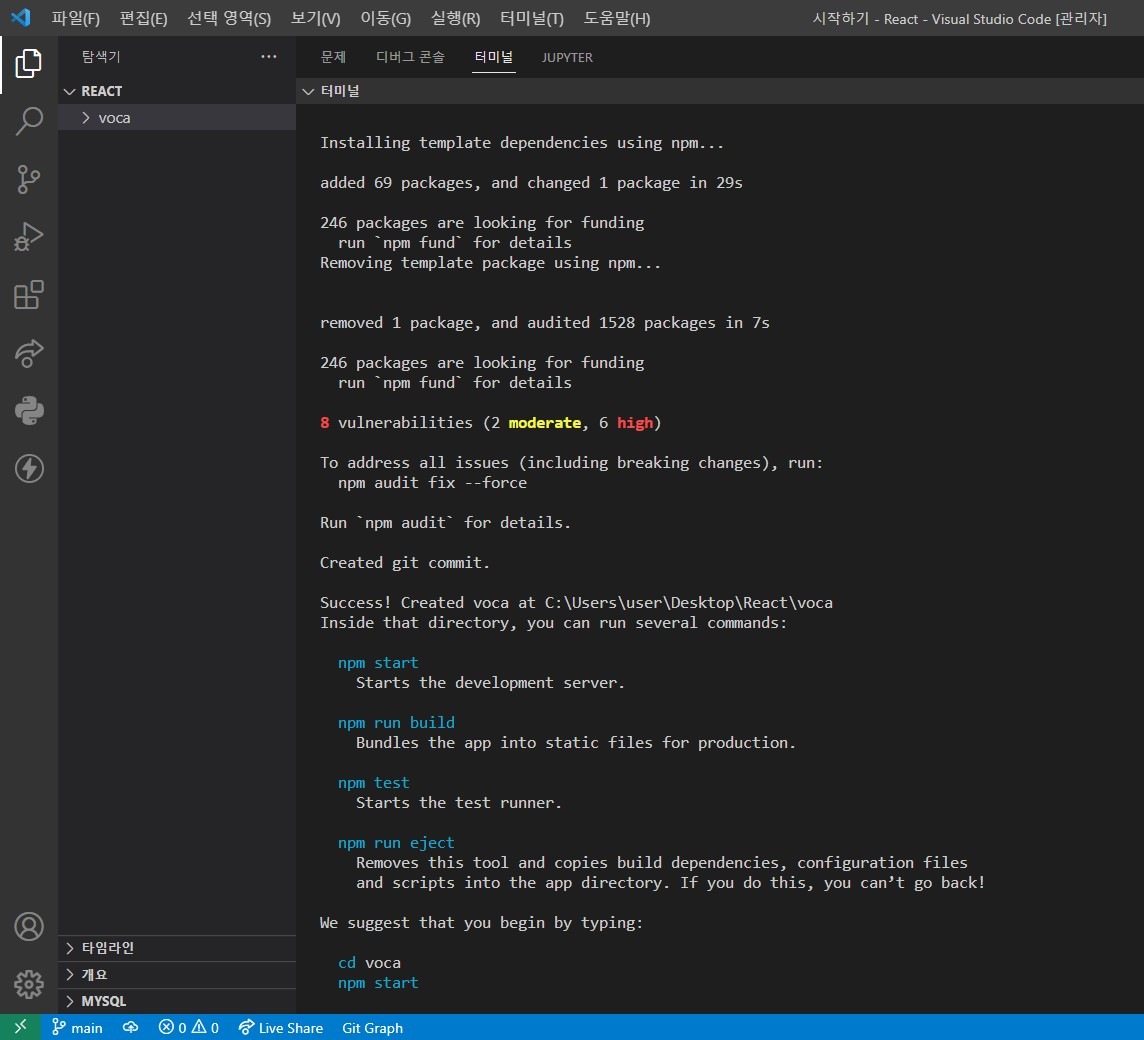Open the Search view icon
Viewport: 1144px width, 1040px height.
[x=28, y=121]
